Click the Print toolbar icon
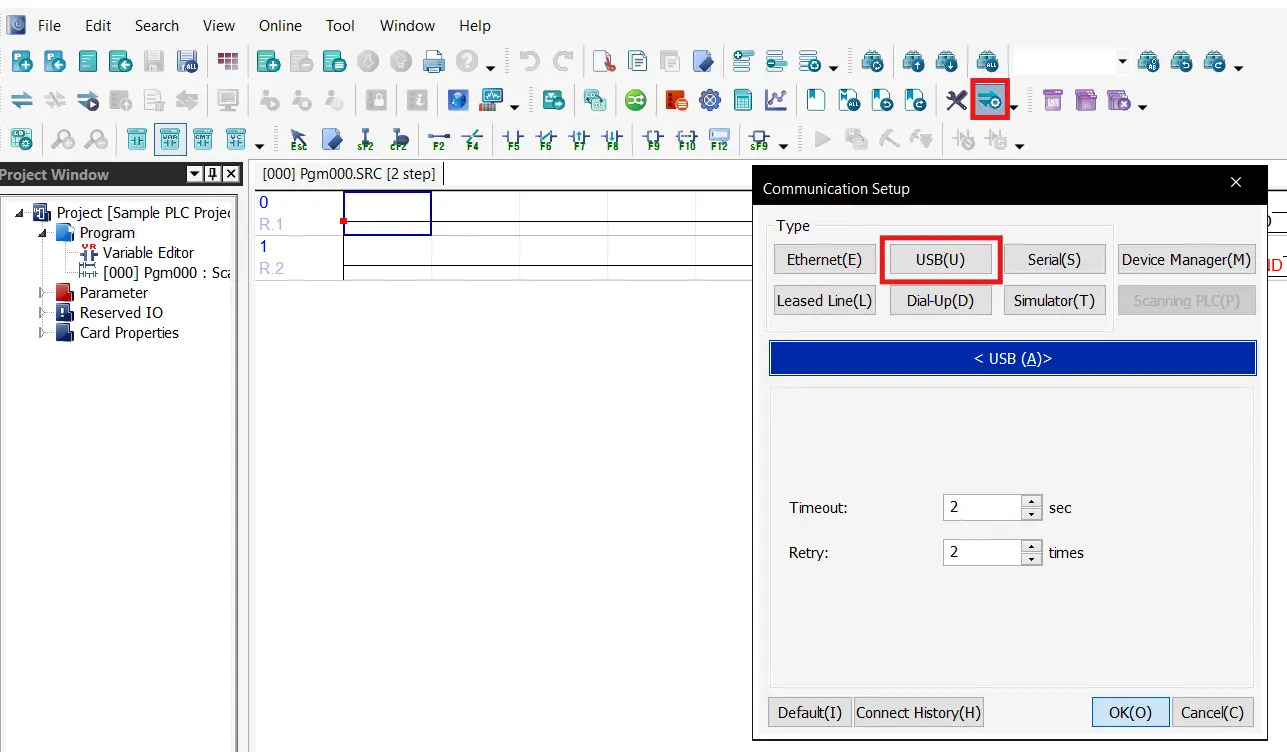 [432, 61]
